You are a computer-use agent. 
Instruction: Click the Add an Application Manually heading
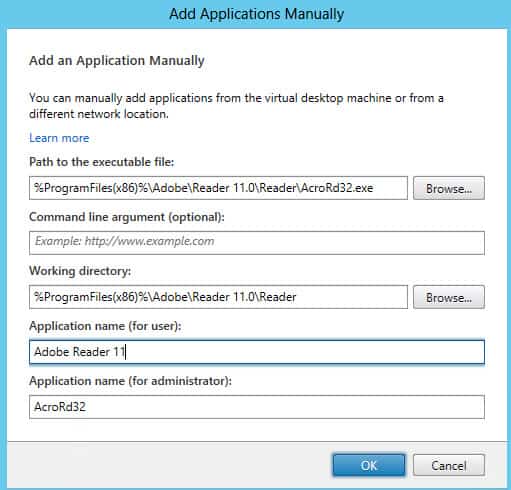click(117, 61)
